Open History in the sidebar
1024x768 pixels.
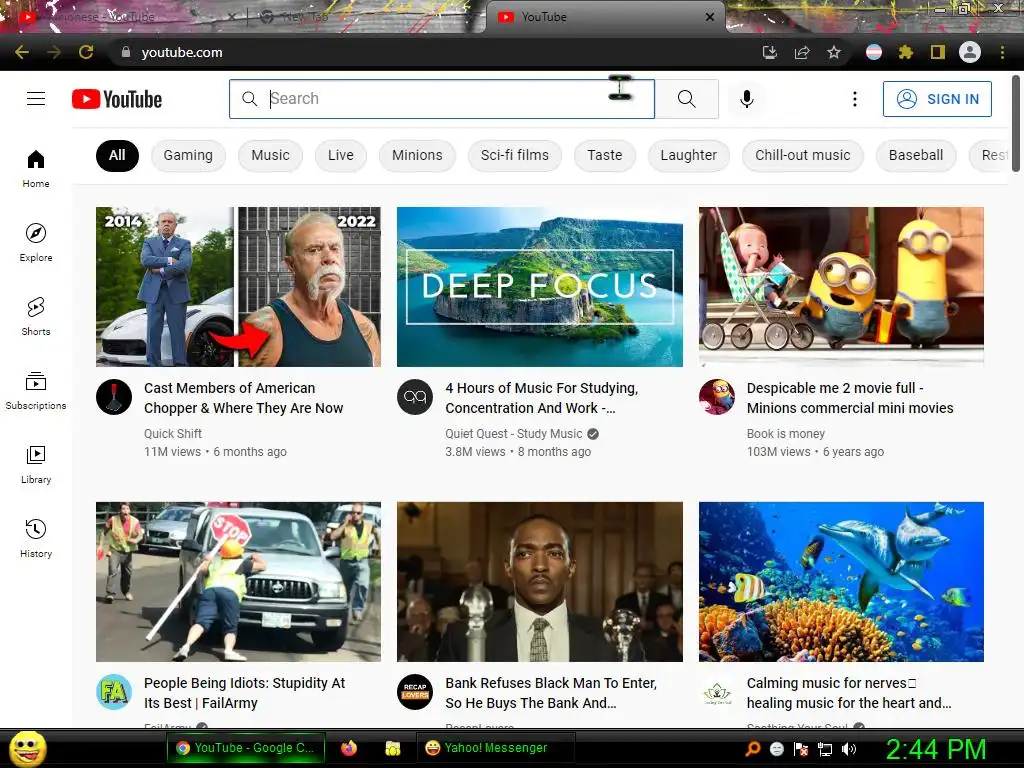coord(36,538)
